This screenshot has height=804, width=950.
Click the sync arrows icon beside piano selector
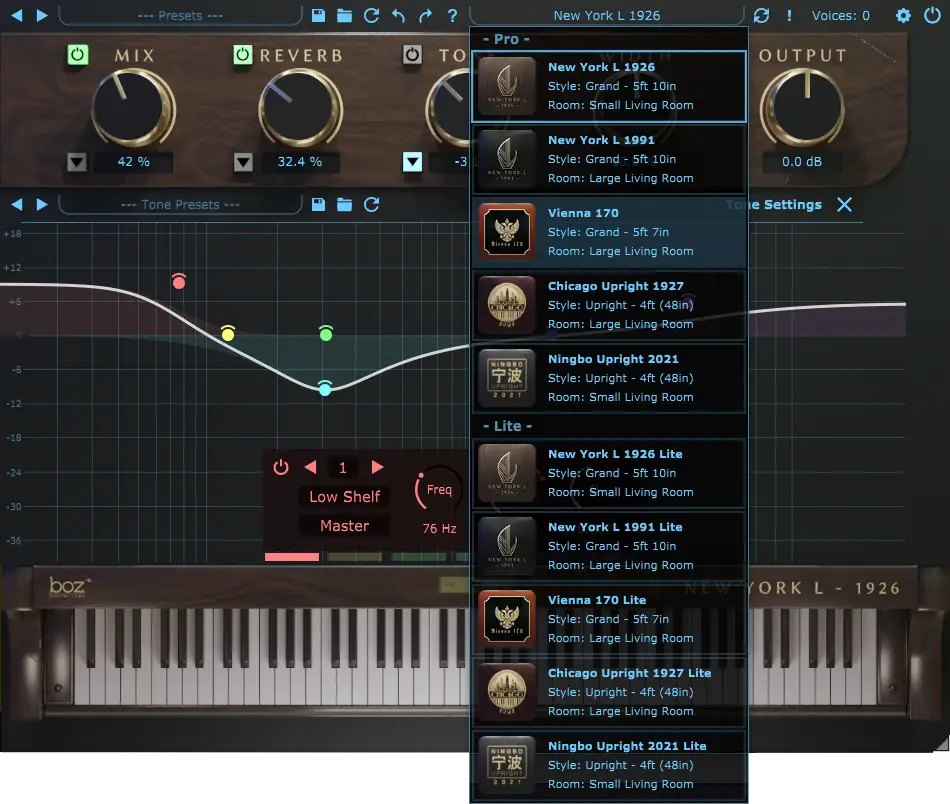(x=762, y=16)
